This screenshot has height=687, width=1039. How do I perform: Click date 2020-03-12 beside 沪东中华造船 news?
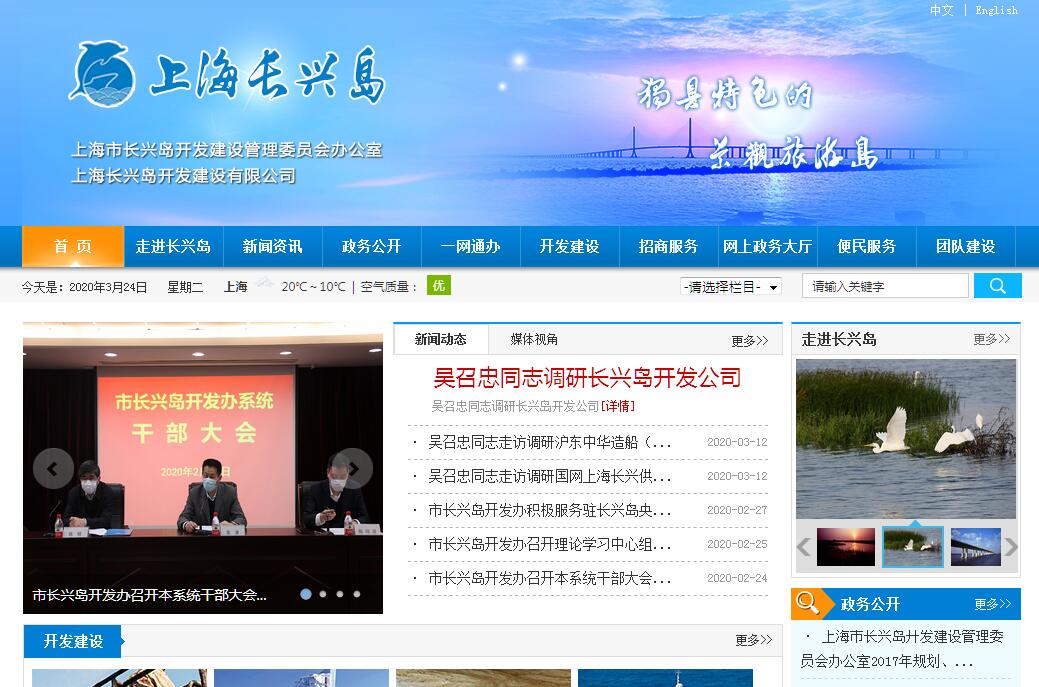click(737, 442)
